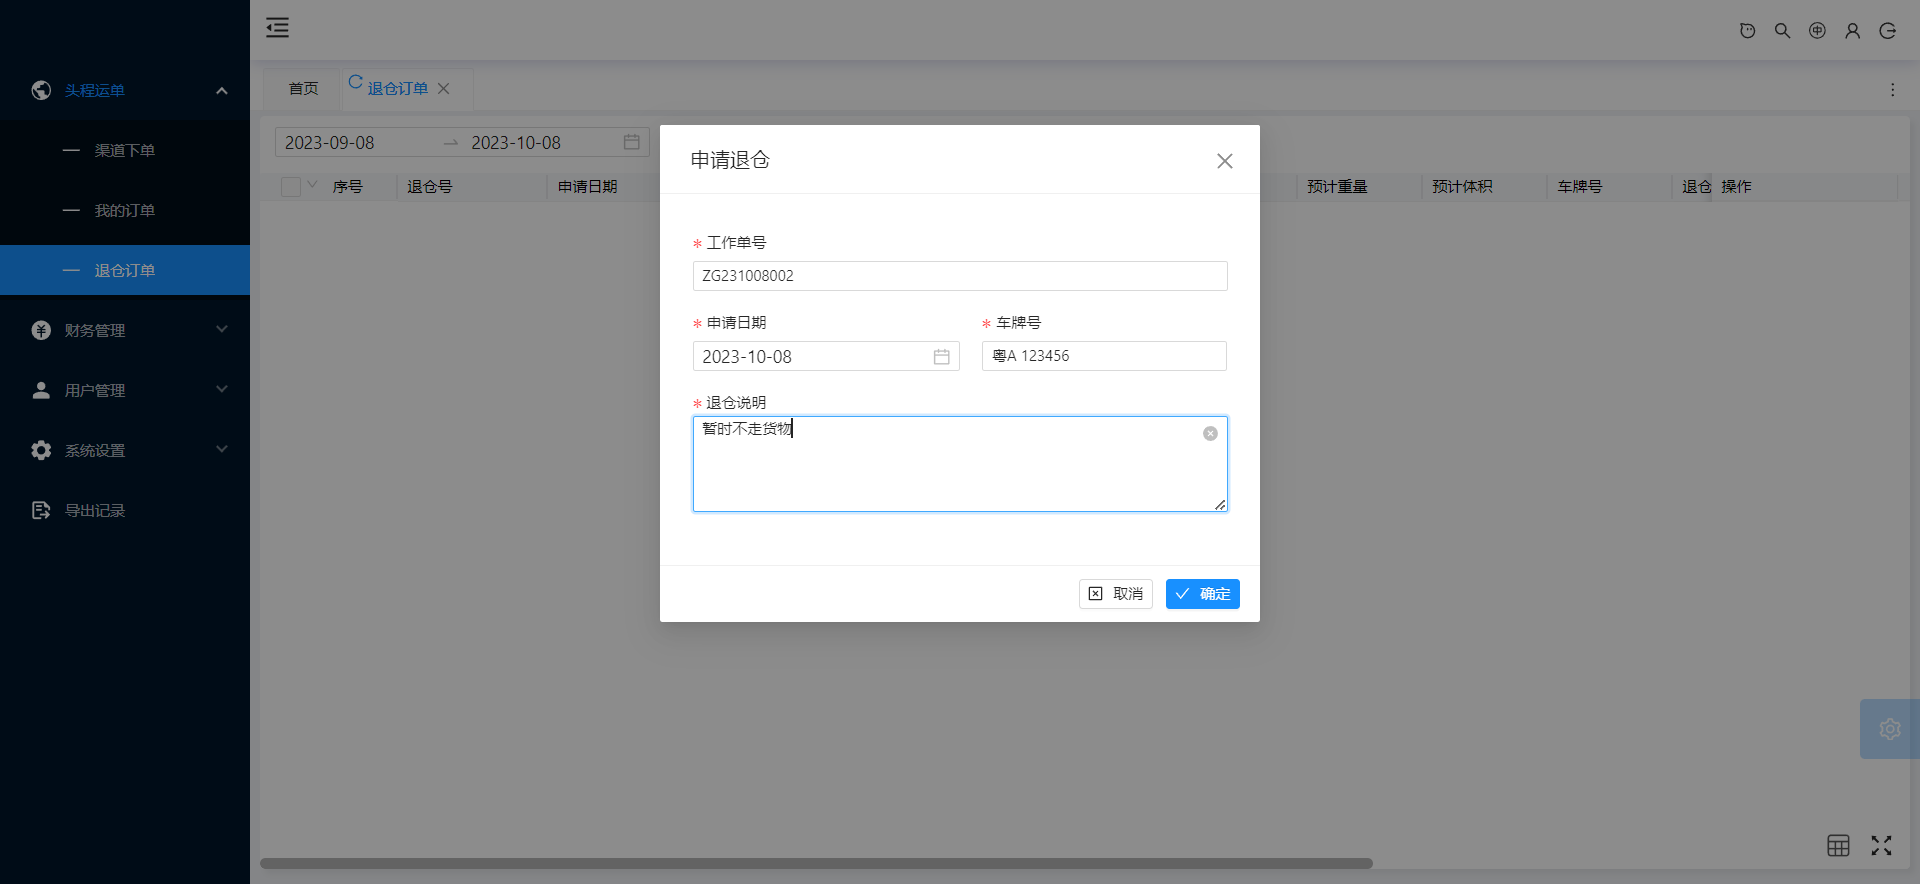Click the globe language icon in top bar
This screenshot has width=1920, height=884.
(x=1817, y=31)
